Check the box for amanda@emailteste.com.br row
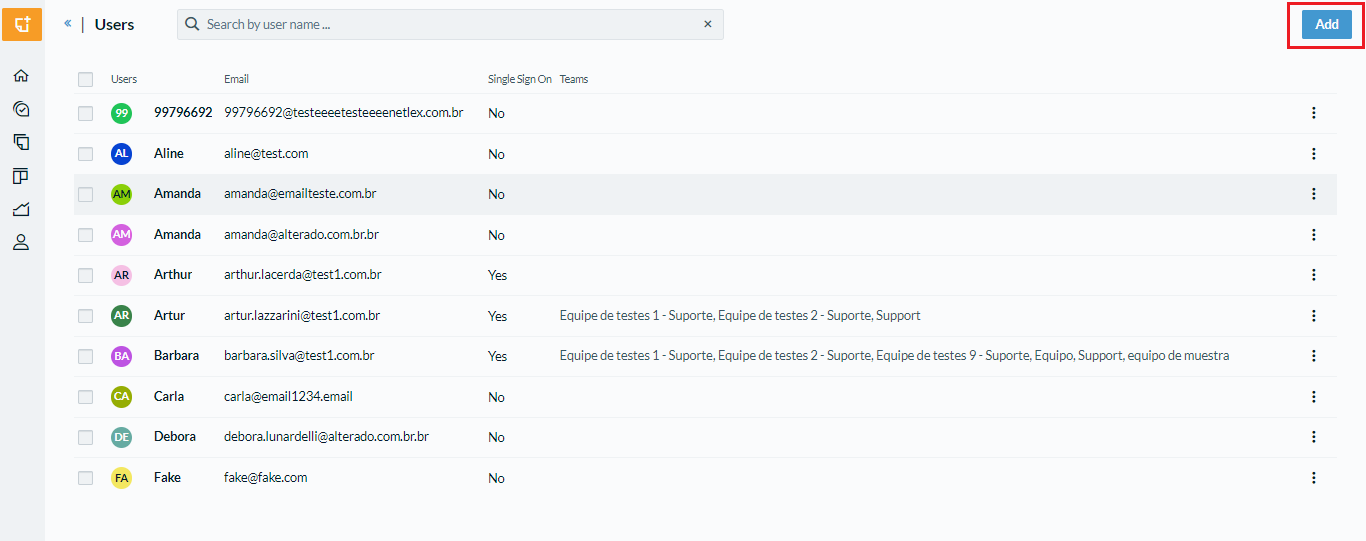This screenshot has width=1366, height=541. coord(85,194)
